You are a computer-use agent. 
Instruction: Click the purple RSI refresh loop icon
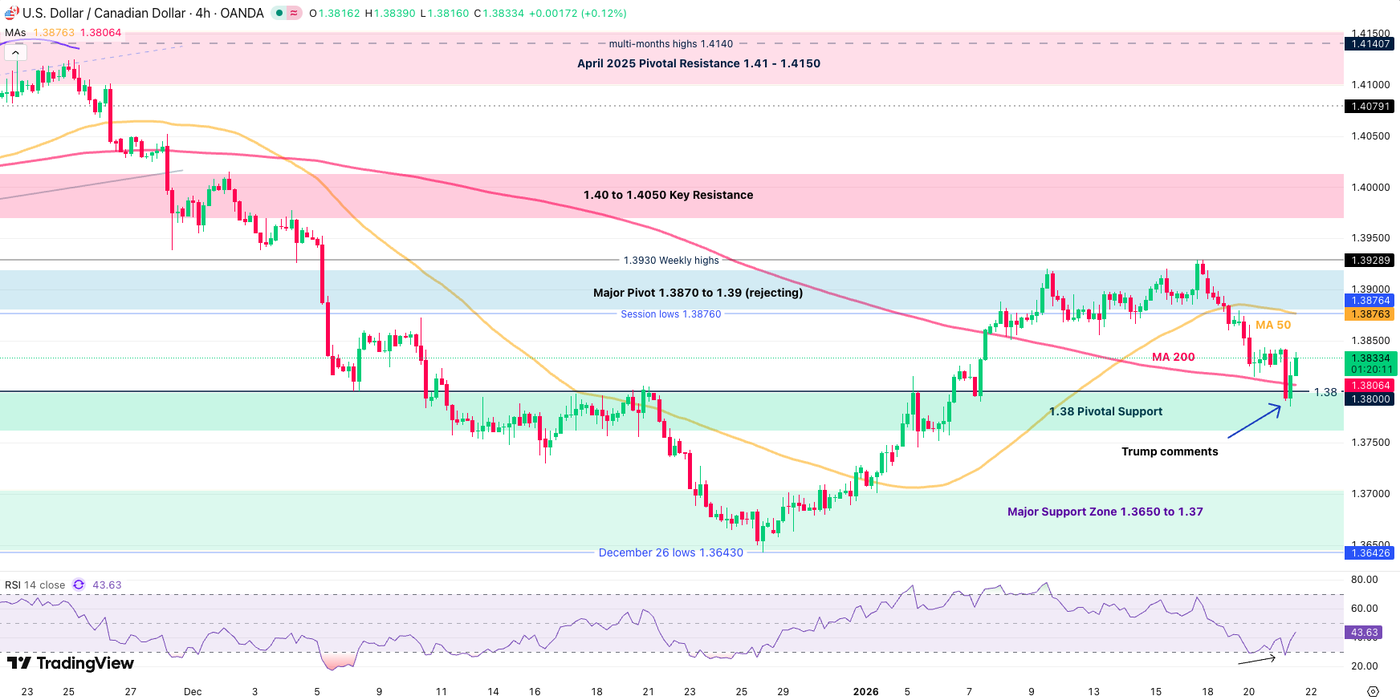point(79,585)
